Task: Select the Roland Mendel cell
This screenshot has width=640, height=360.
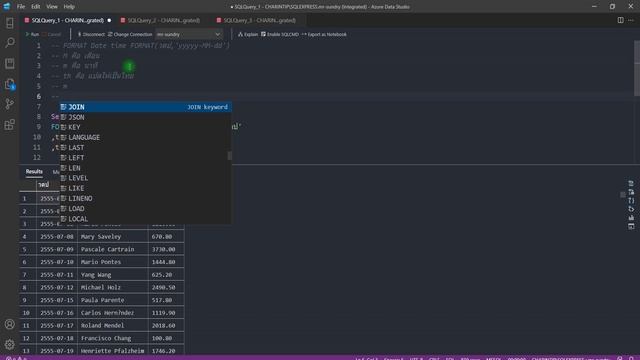Action: [113, 326]
